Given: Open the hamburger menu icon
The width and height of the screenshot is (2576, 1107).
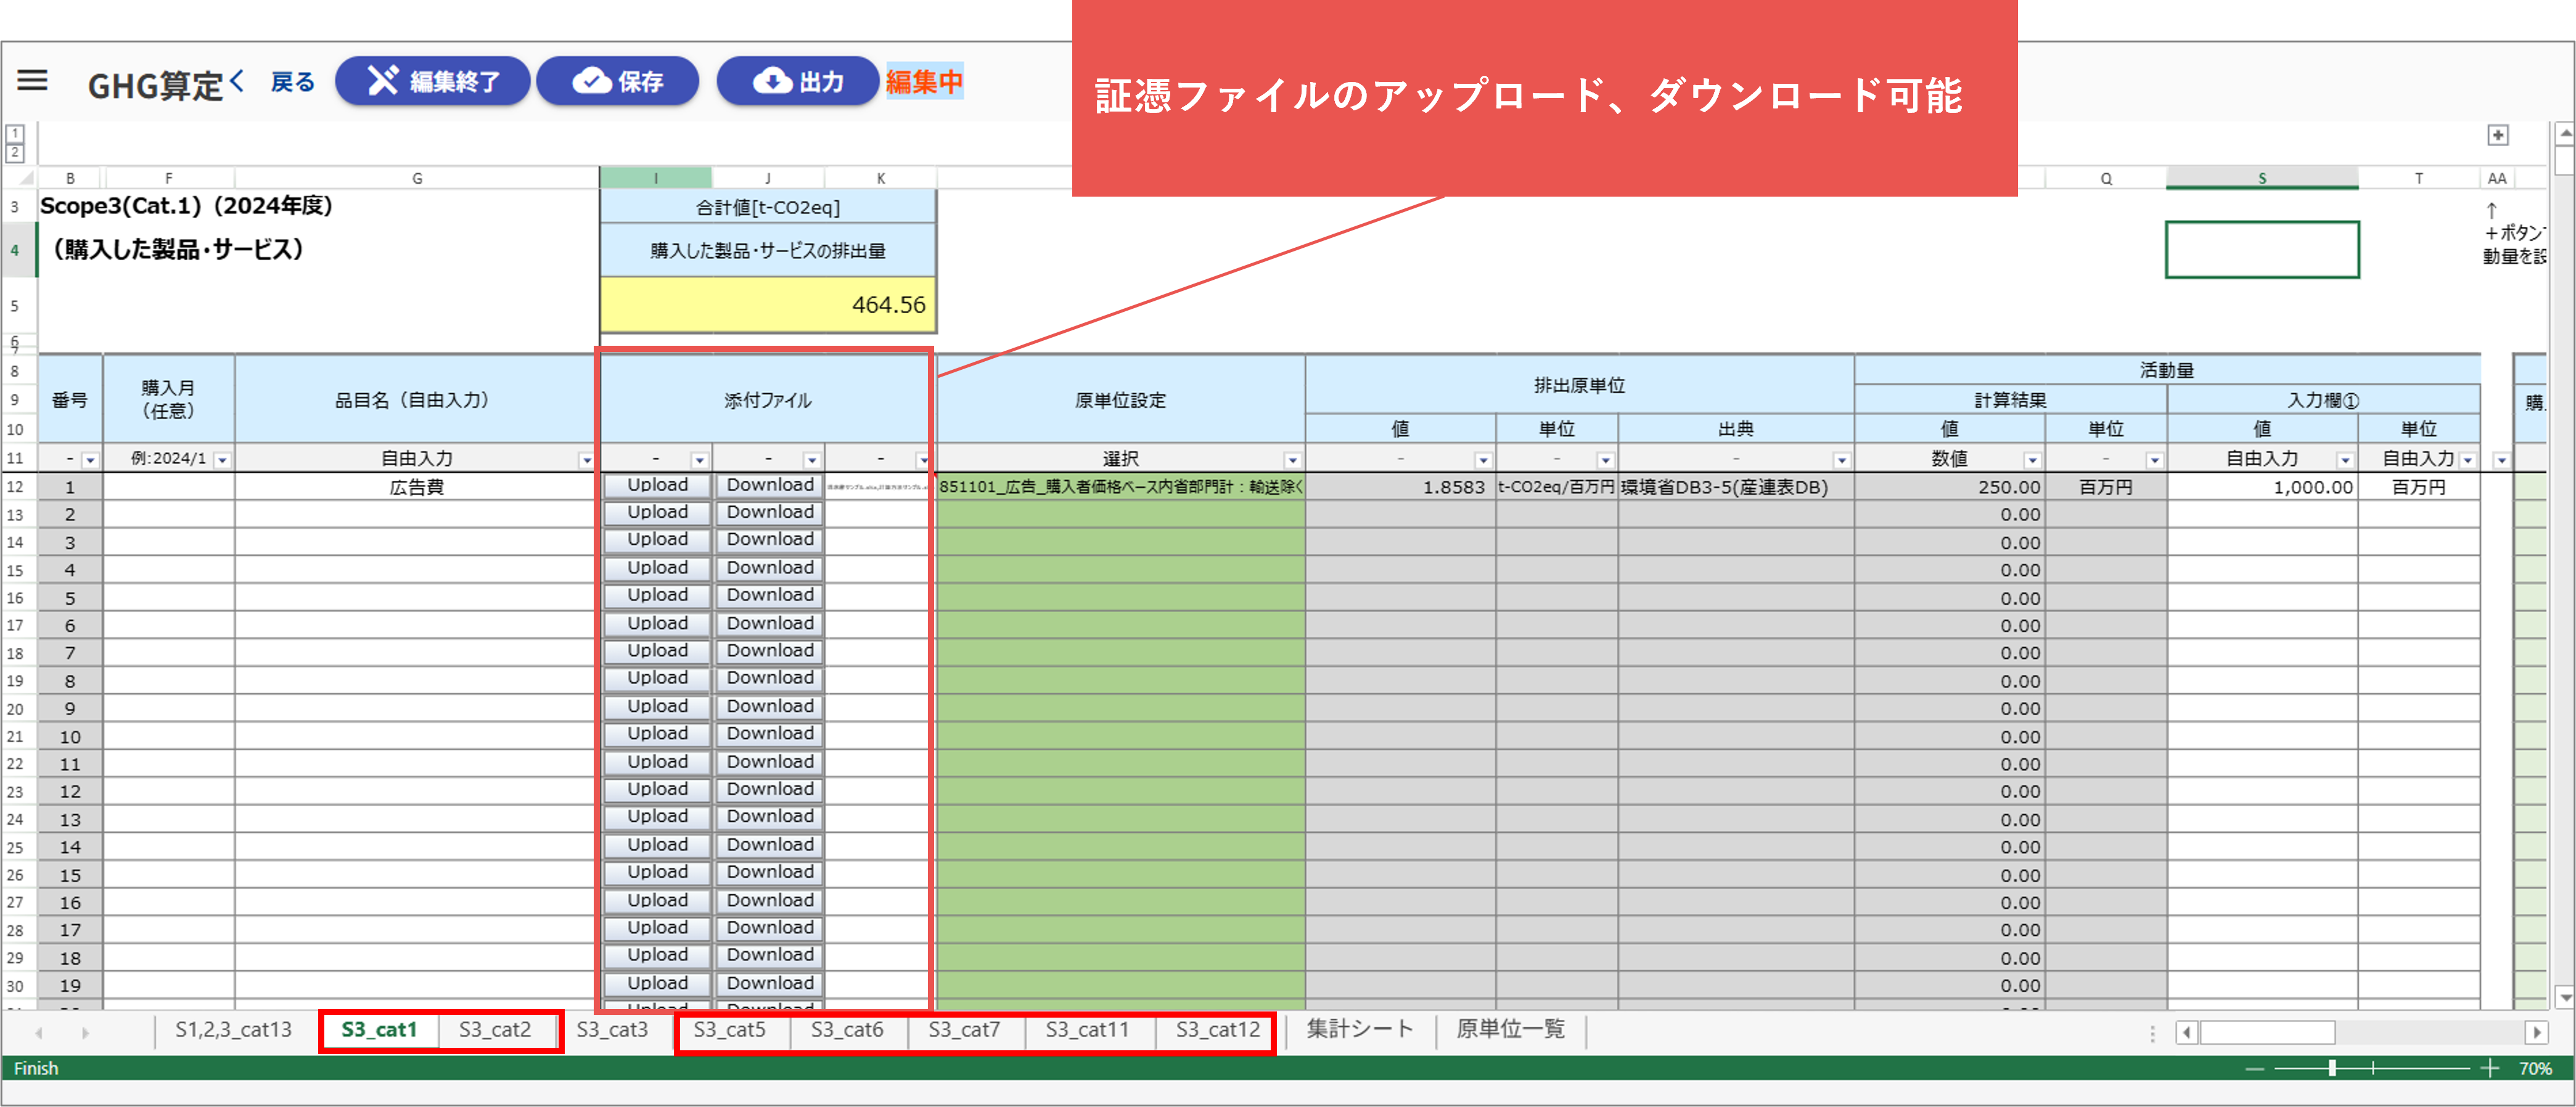Looking at the screenshot, I should point(32,80).
